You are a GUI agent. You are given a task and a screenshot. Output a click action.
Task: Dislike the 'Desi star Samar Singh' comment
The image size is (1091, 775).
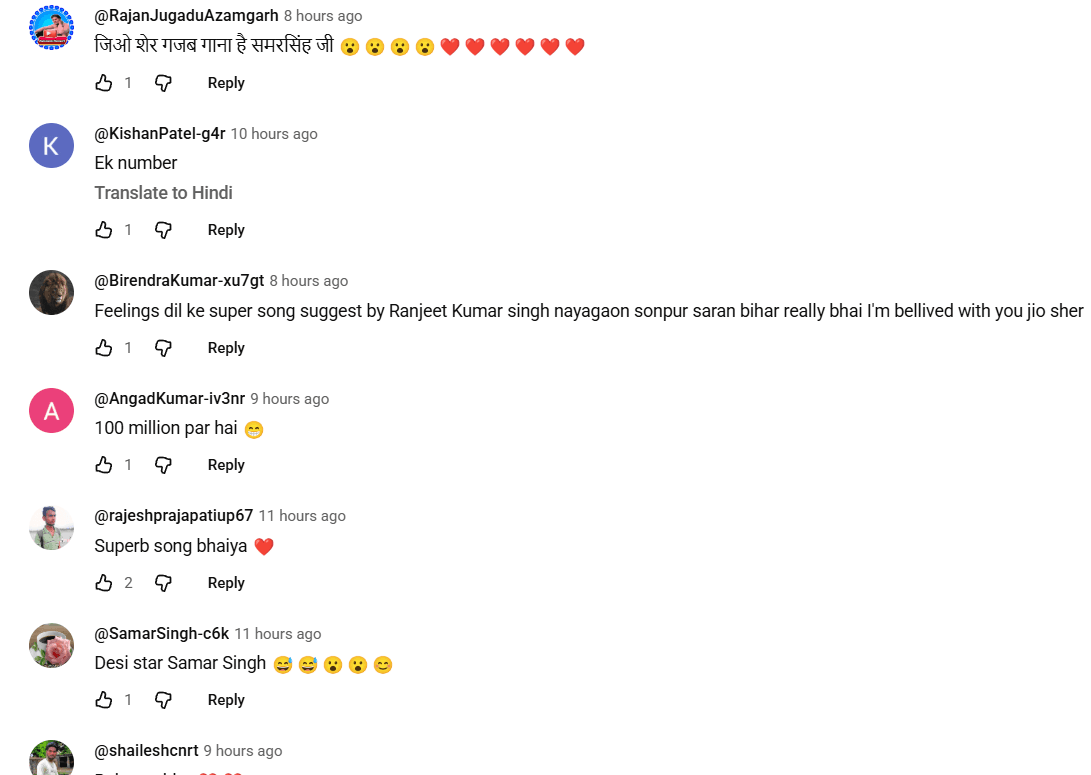[x=163, y=700]
